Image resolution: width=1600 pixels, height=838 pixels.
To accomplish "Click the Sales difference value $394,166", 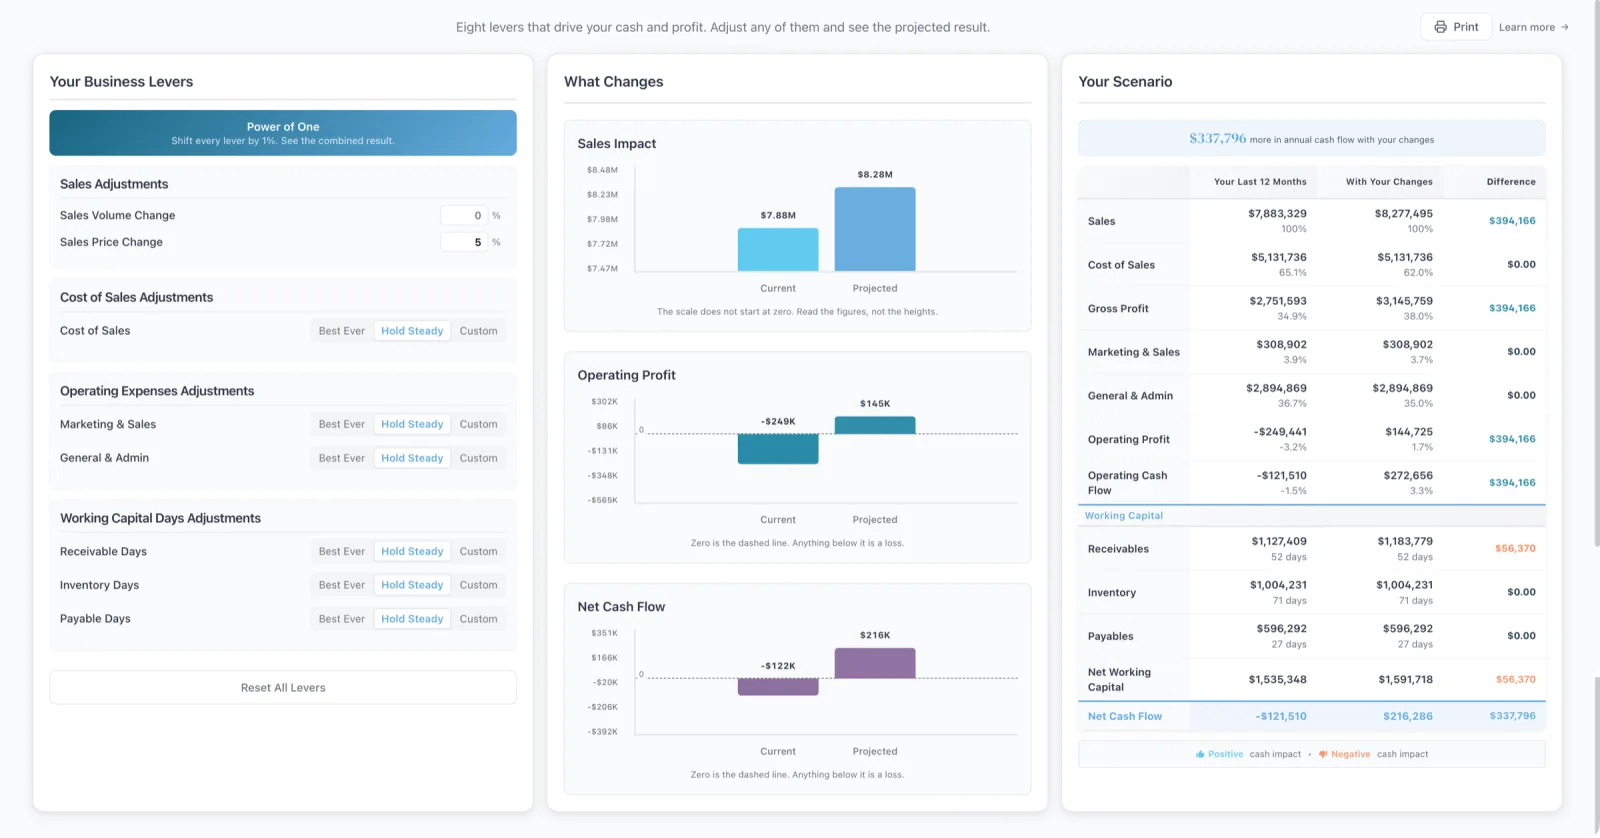I will point(1512,221).
